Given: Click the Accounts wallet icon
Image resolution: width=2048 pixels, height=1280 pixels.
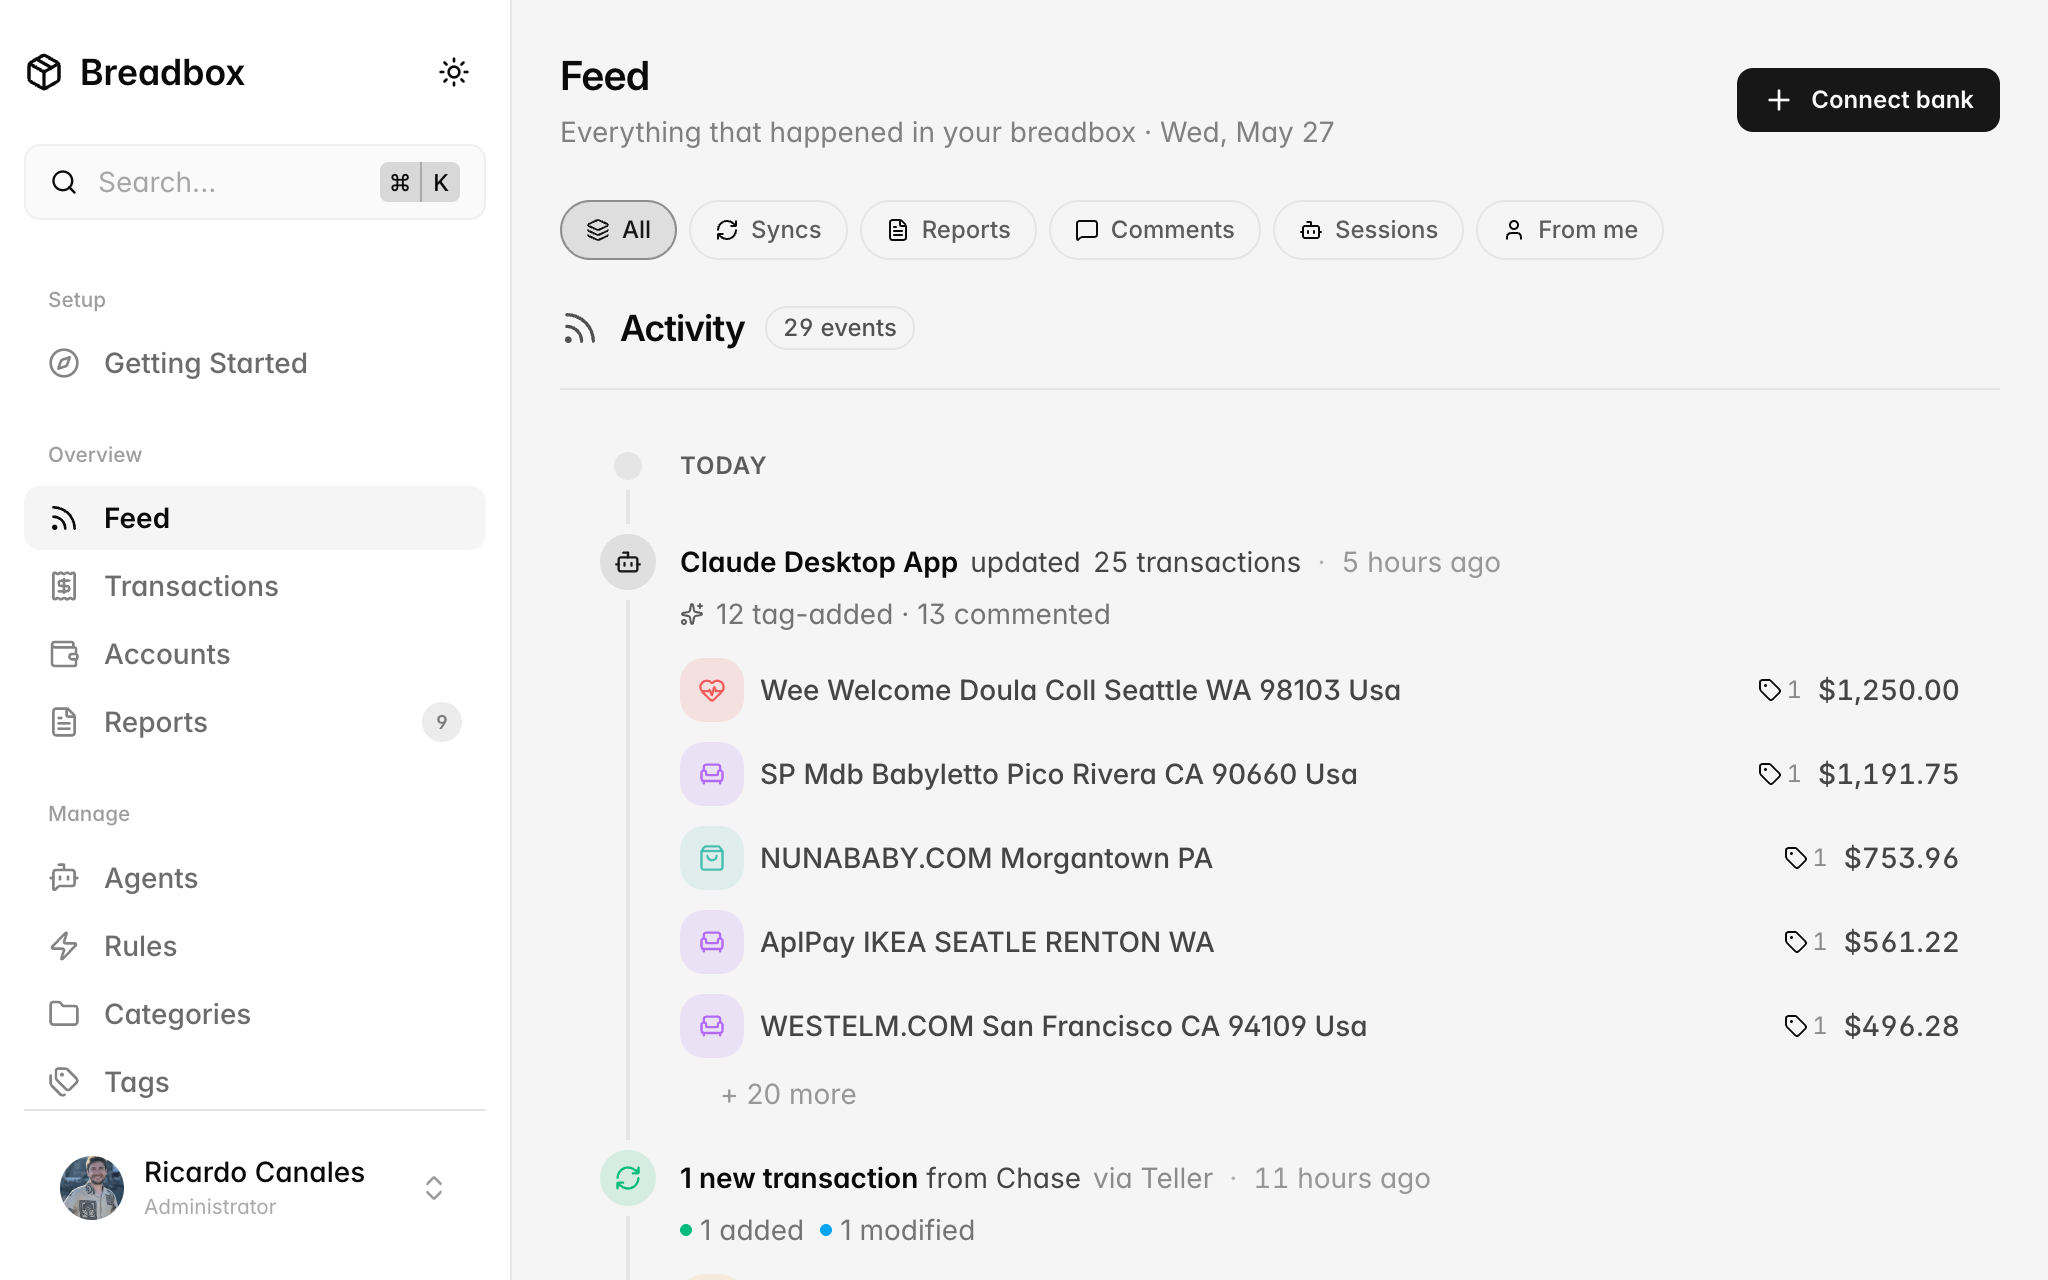Looking at the screenshot, I should pos(64,654).
